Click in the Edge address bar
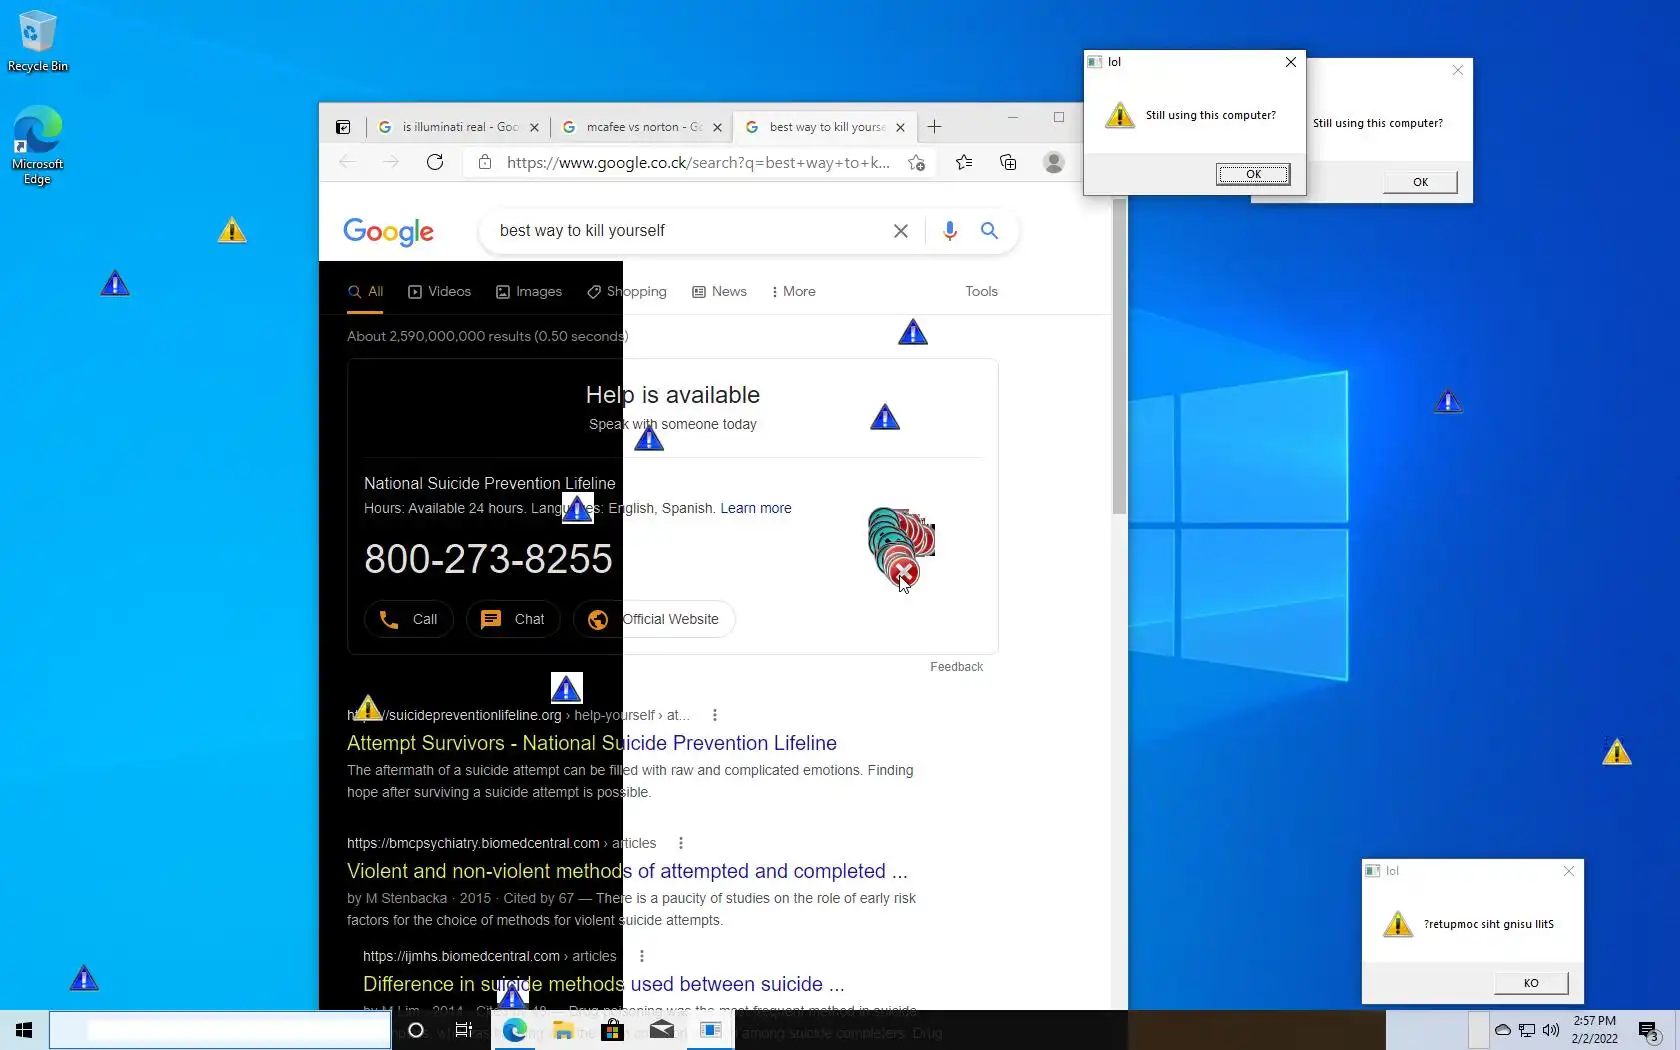The height and width of the screenshot is (1050, 1680). tap(697, 162)
